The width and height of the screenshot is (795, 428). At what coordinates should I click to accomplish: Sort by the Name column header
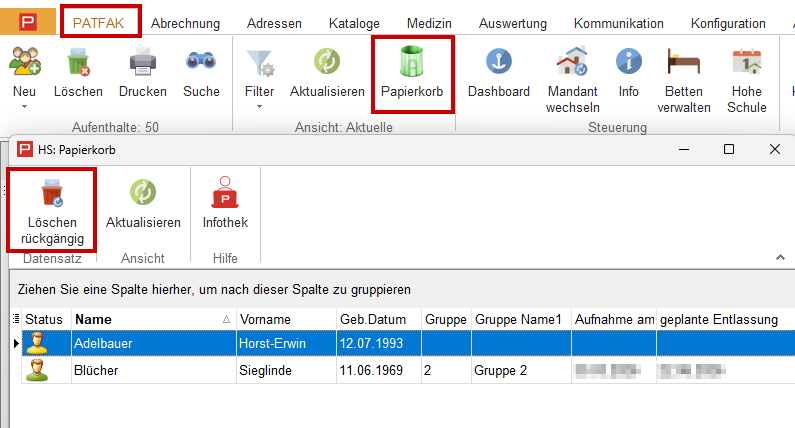[150, 319]
